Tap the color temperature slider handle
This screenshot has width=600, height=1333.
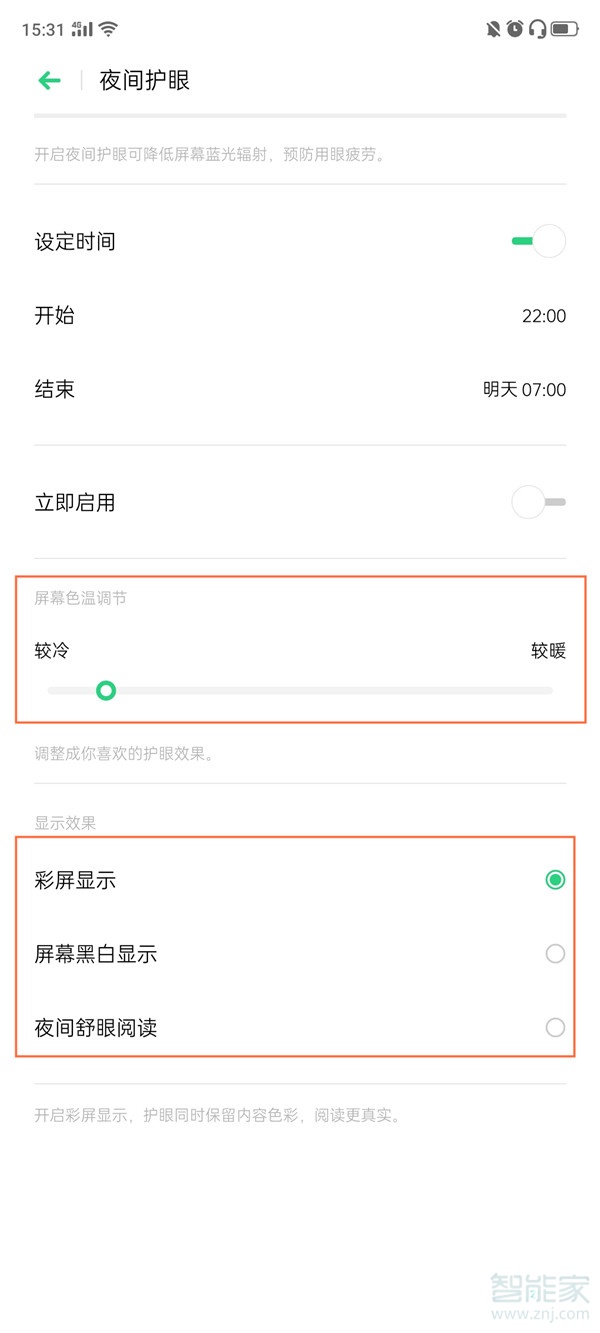pyautogui.click(x=107, y=690)
